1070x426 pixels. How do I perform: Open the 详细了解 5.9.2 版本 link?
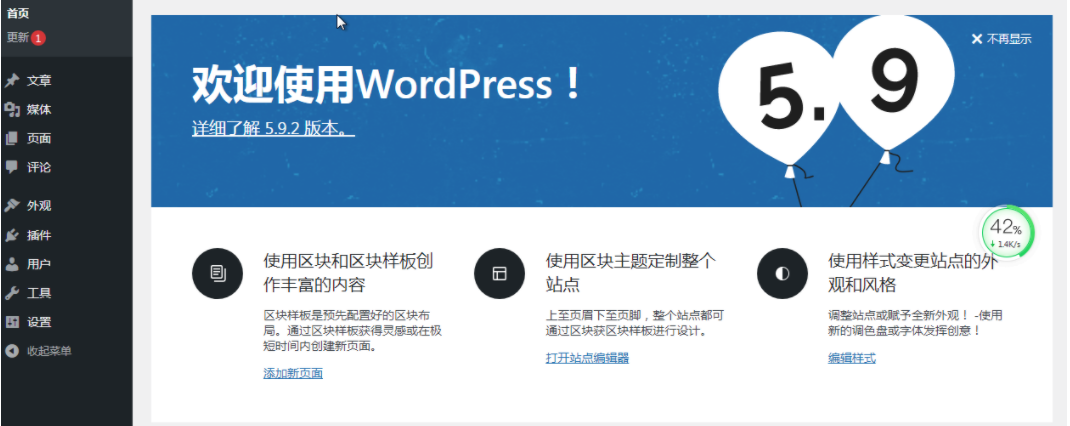coord(273,129)
